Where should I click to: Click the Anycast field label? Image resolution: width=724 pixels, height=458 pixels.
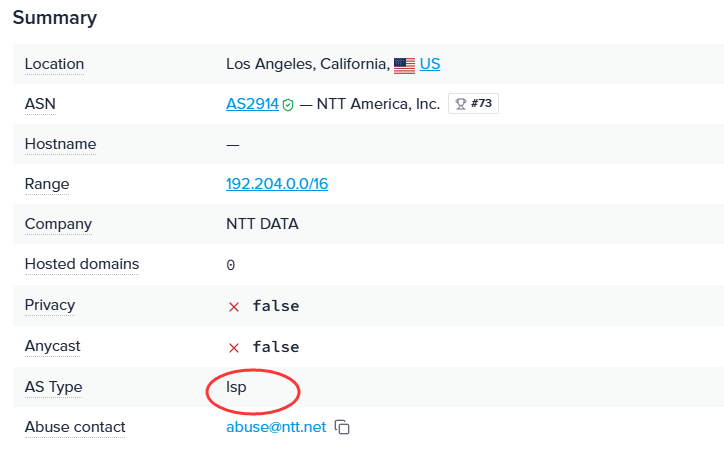pyautogui.click(x=53, y=346)
